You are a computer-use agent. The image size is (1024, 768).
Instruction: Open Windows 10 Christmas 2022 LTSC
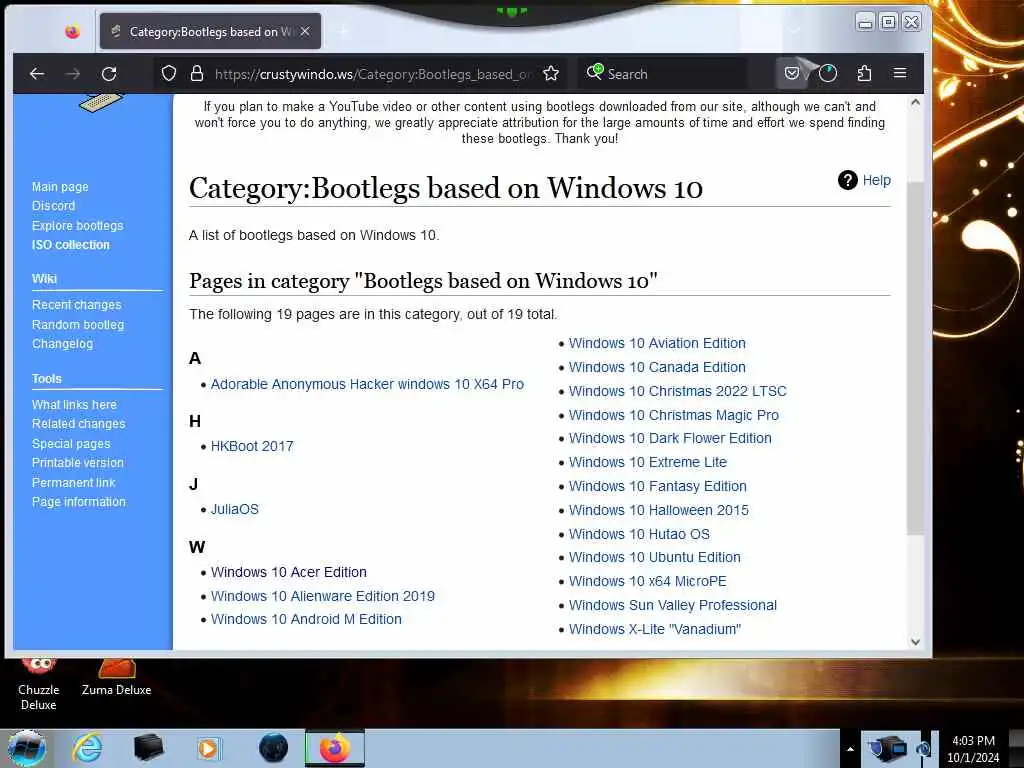[678, 391]
